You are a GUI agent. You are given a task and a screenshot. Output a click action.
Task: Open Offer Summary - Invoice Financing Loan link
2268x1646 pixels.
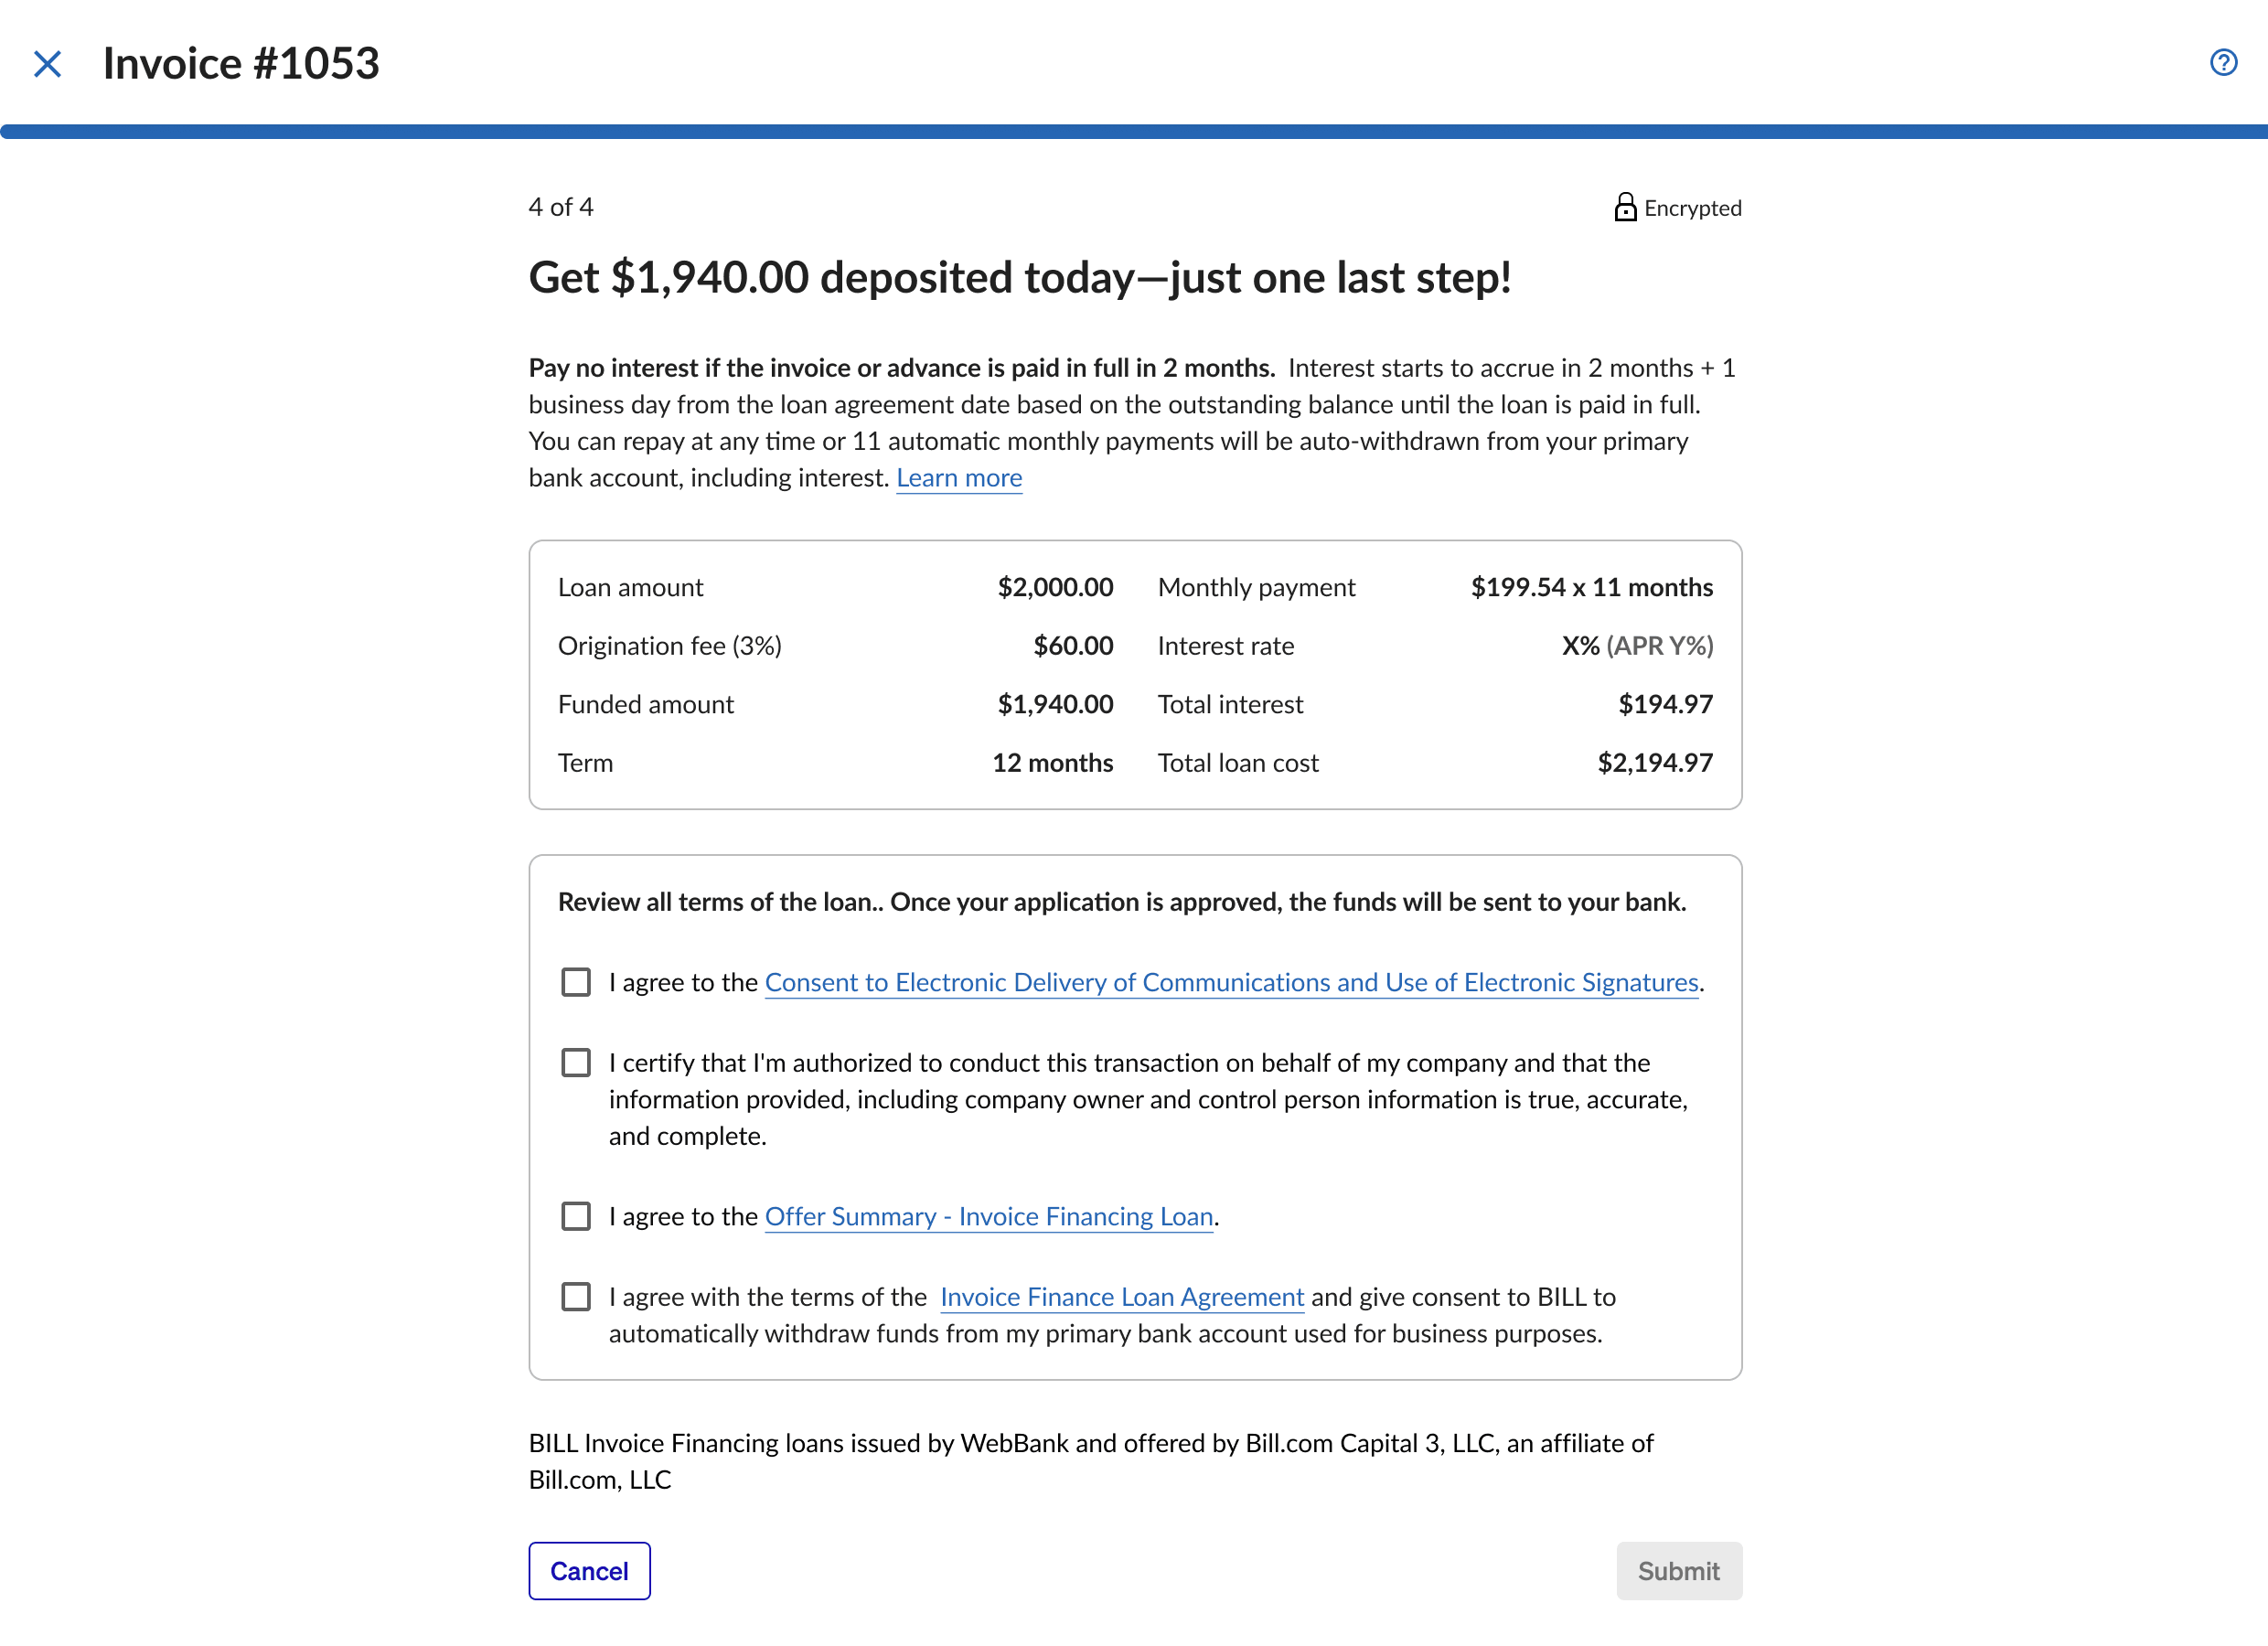pos(989,1216)
